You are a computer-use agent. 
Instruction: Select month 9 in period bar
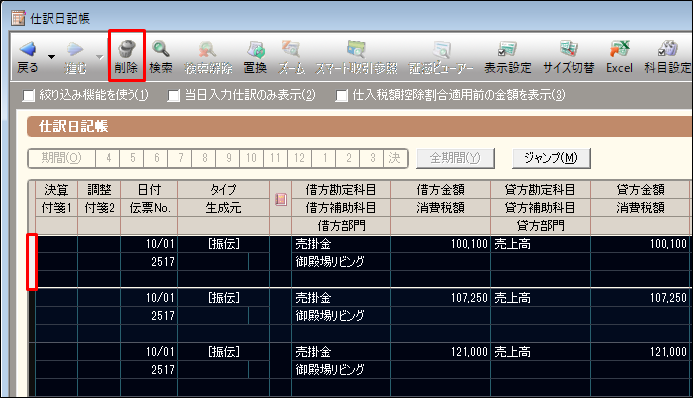(x=228, y=158)
